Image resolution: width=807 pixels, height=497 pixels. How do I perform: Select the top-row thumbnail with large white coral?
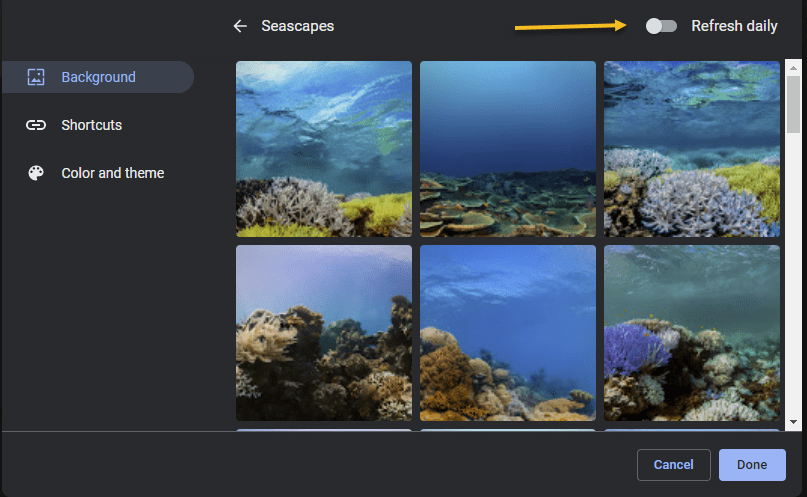691,149
